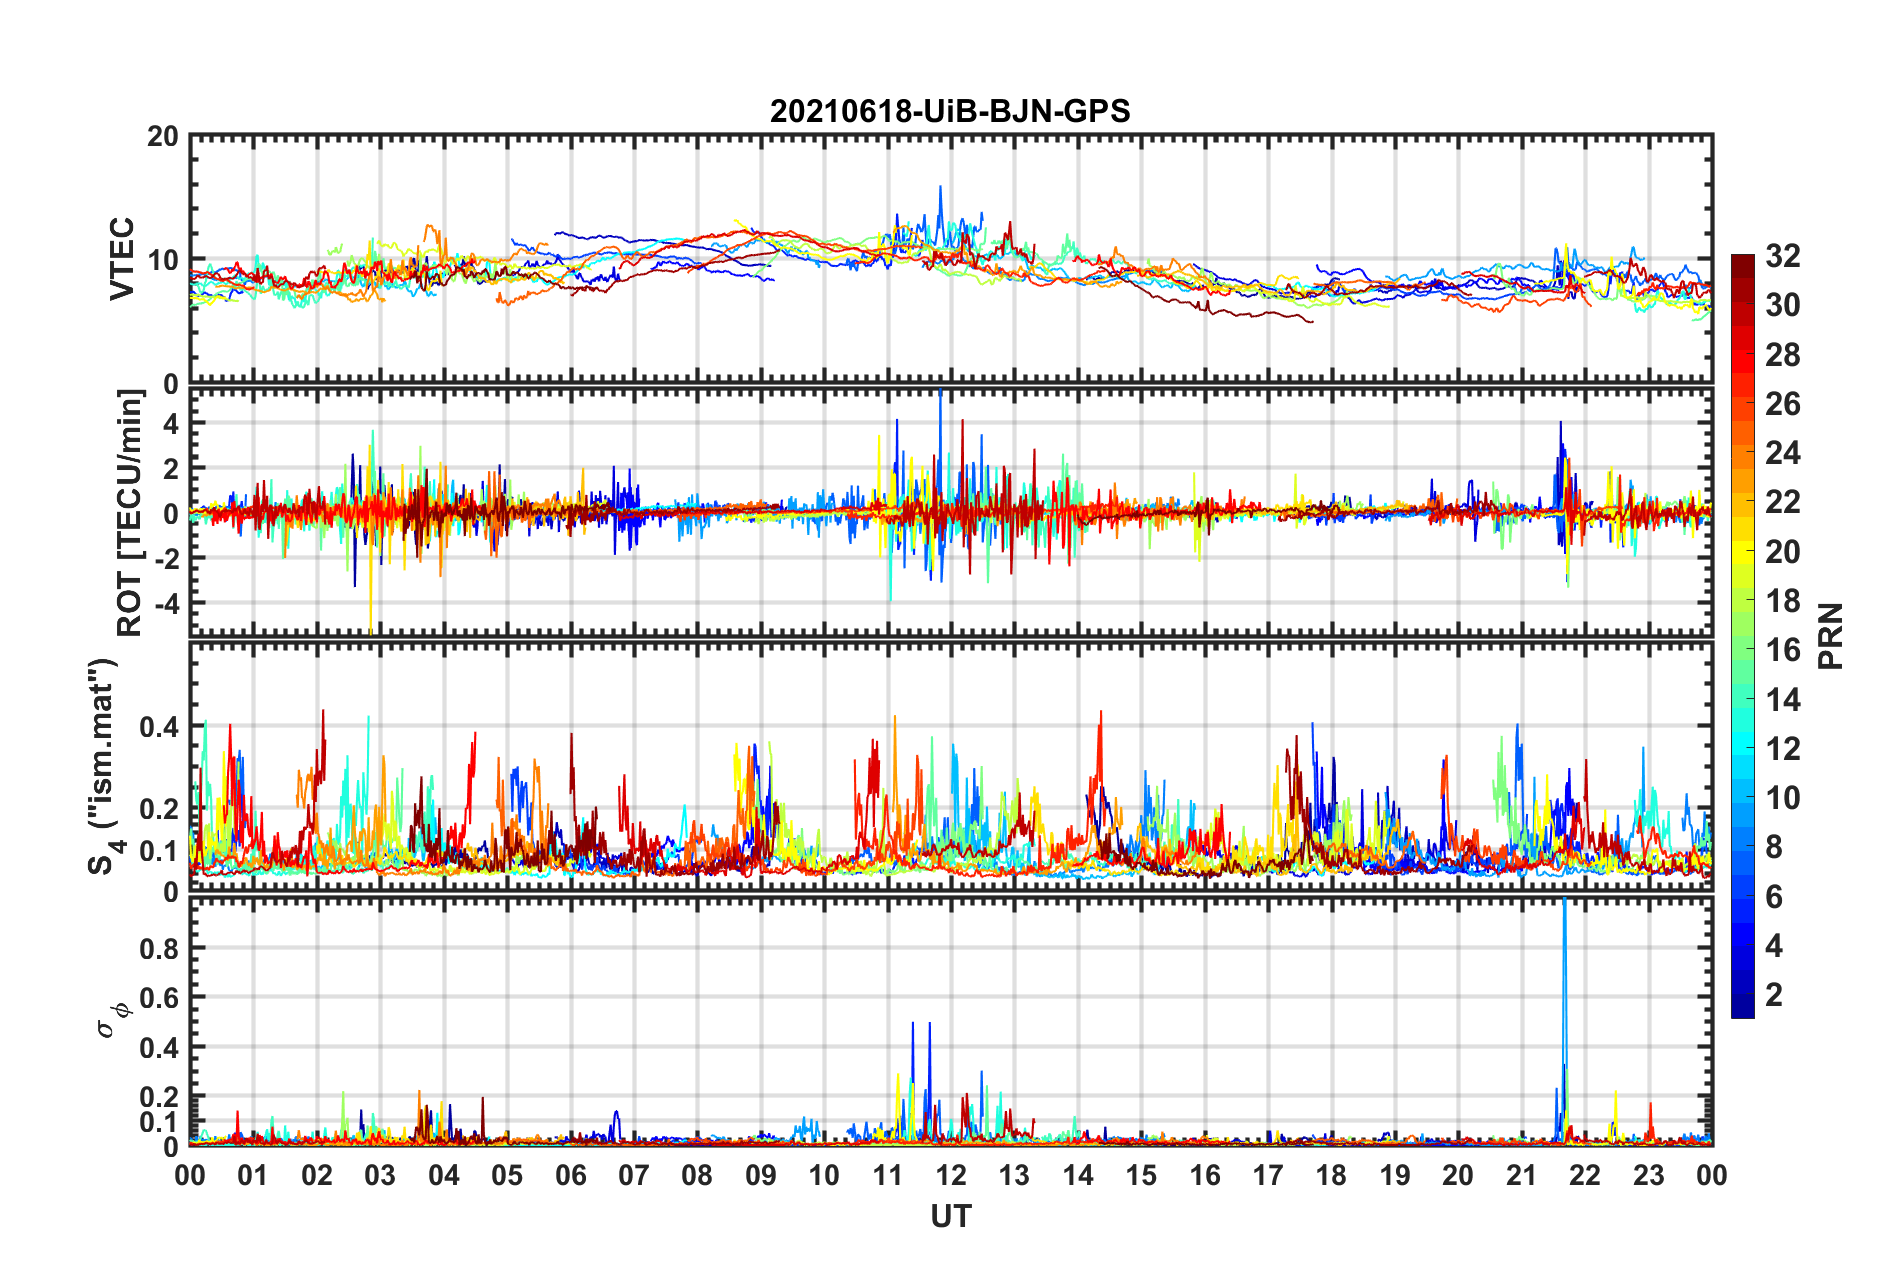Click colorbar tick label 6
The height and width of the screenshot is (1272, 1902).
1774,897
